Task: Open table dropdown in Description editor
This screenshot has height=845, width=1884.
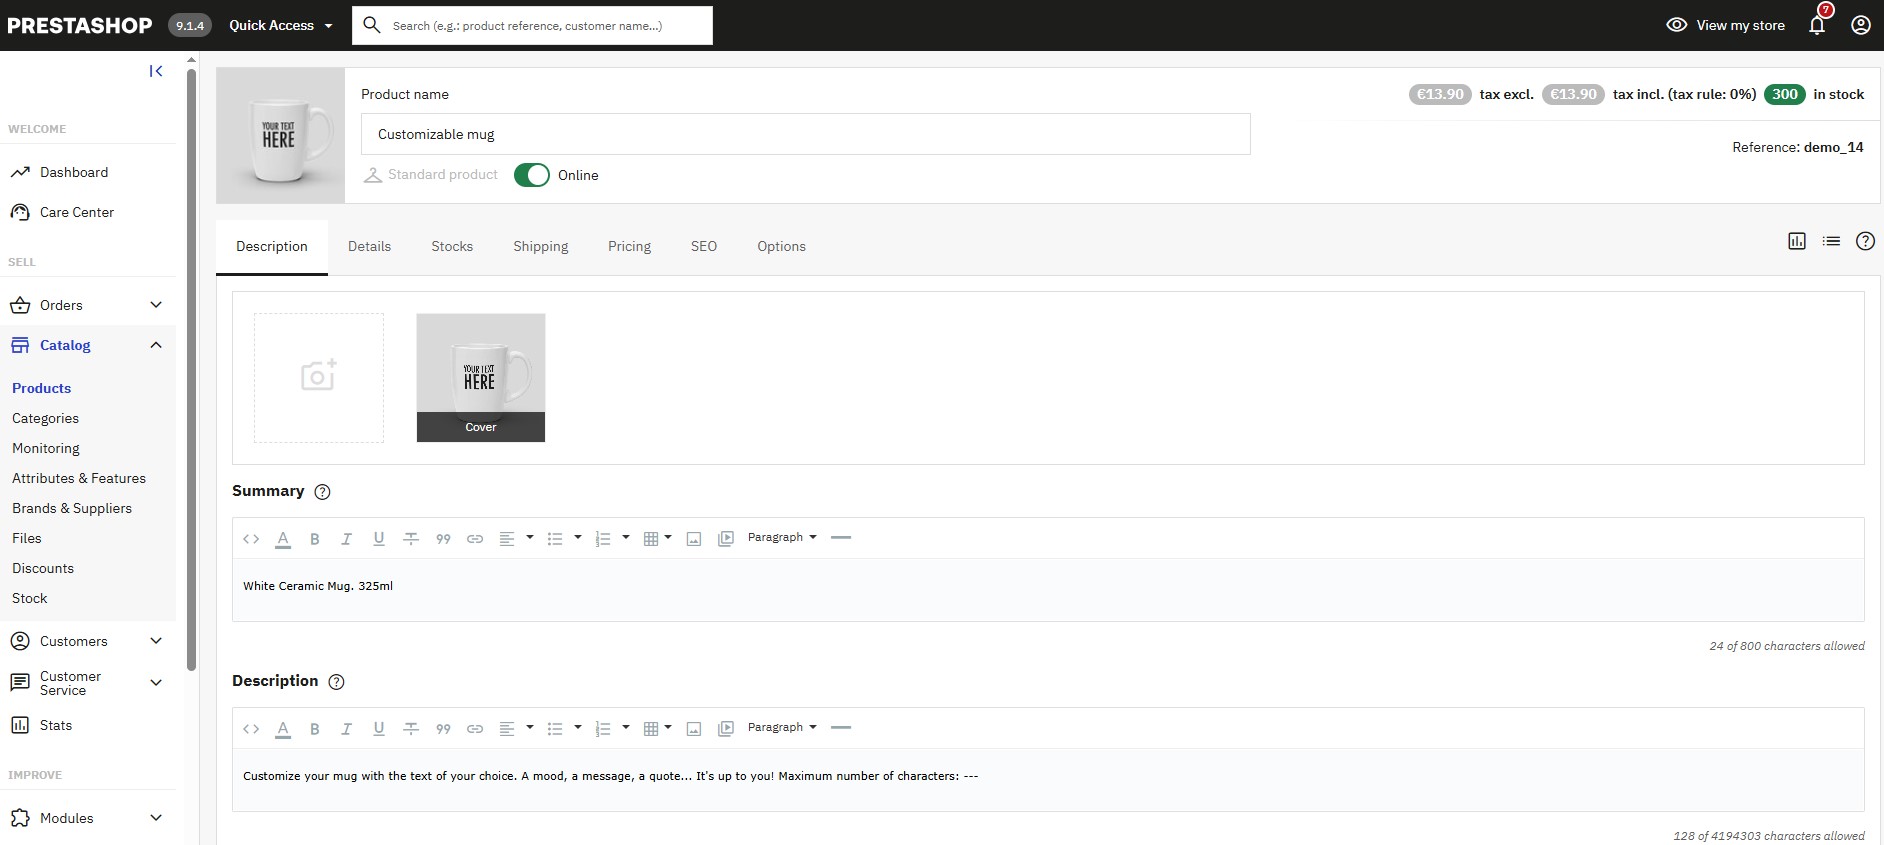Action: (657, 729)
